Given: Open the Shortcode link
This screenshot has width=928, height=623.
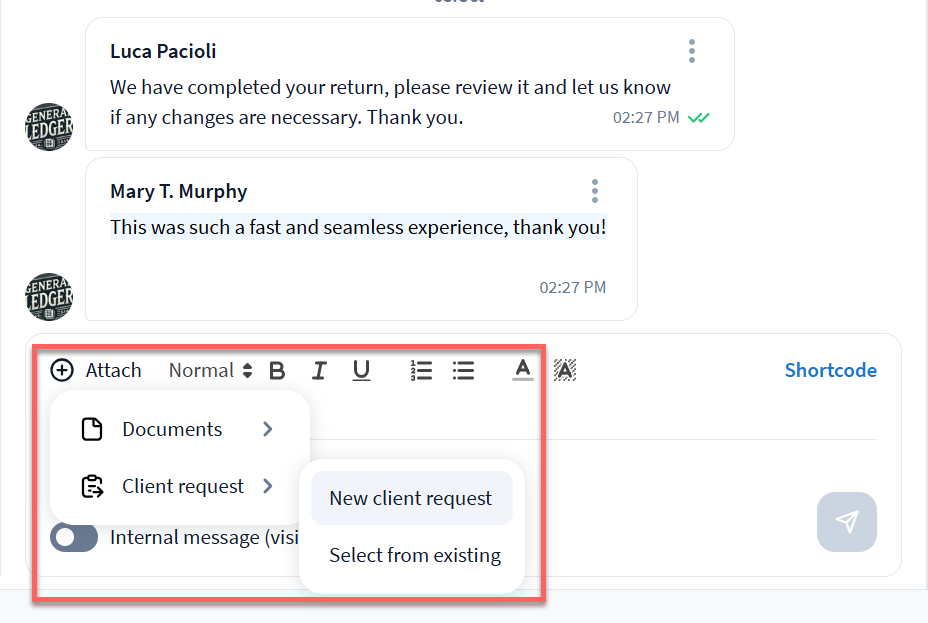Looking at the screenshot, I should click(830, 370).
